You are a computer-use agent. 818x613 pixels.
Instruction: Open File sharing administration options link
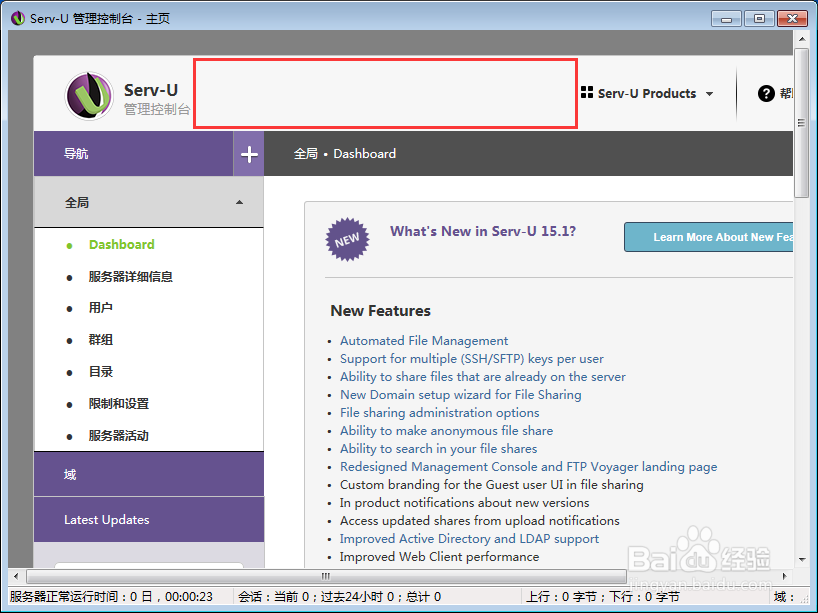(x=440, y=413)
